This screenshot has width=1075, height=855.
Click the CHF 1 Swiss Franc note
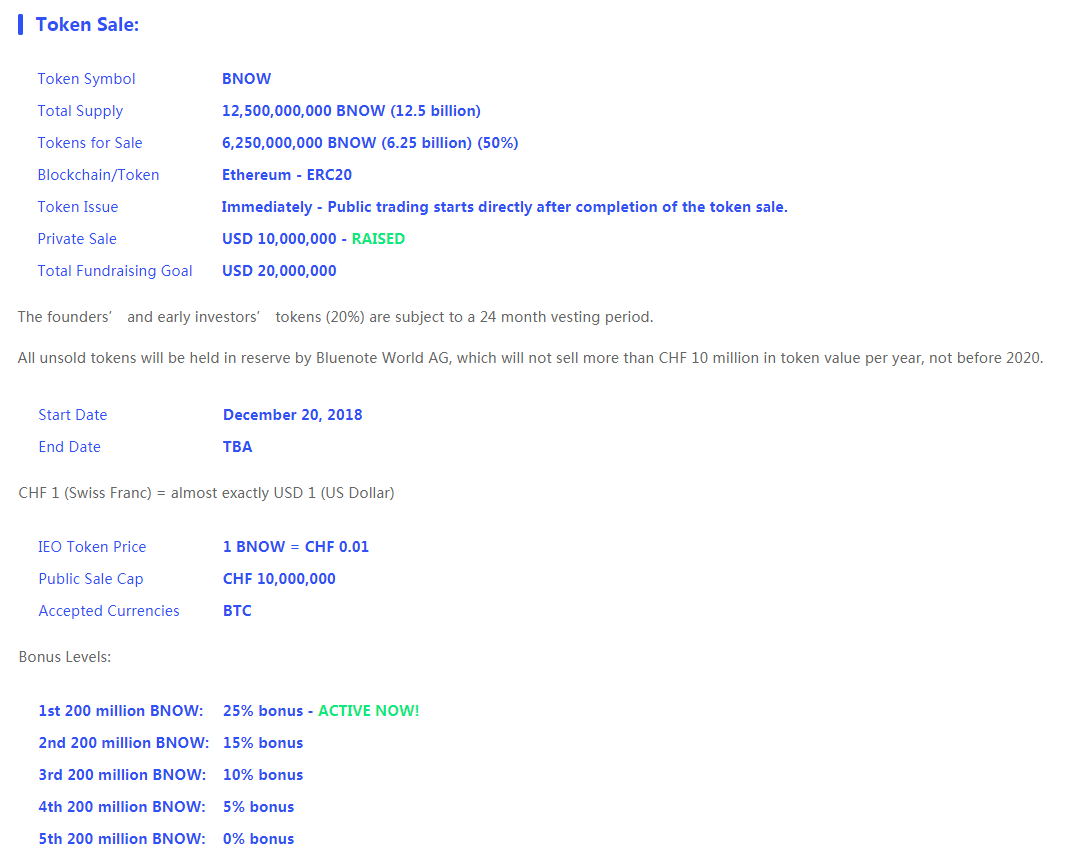click(206, 493)
